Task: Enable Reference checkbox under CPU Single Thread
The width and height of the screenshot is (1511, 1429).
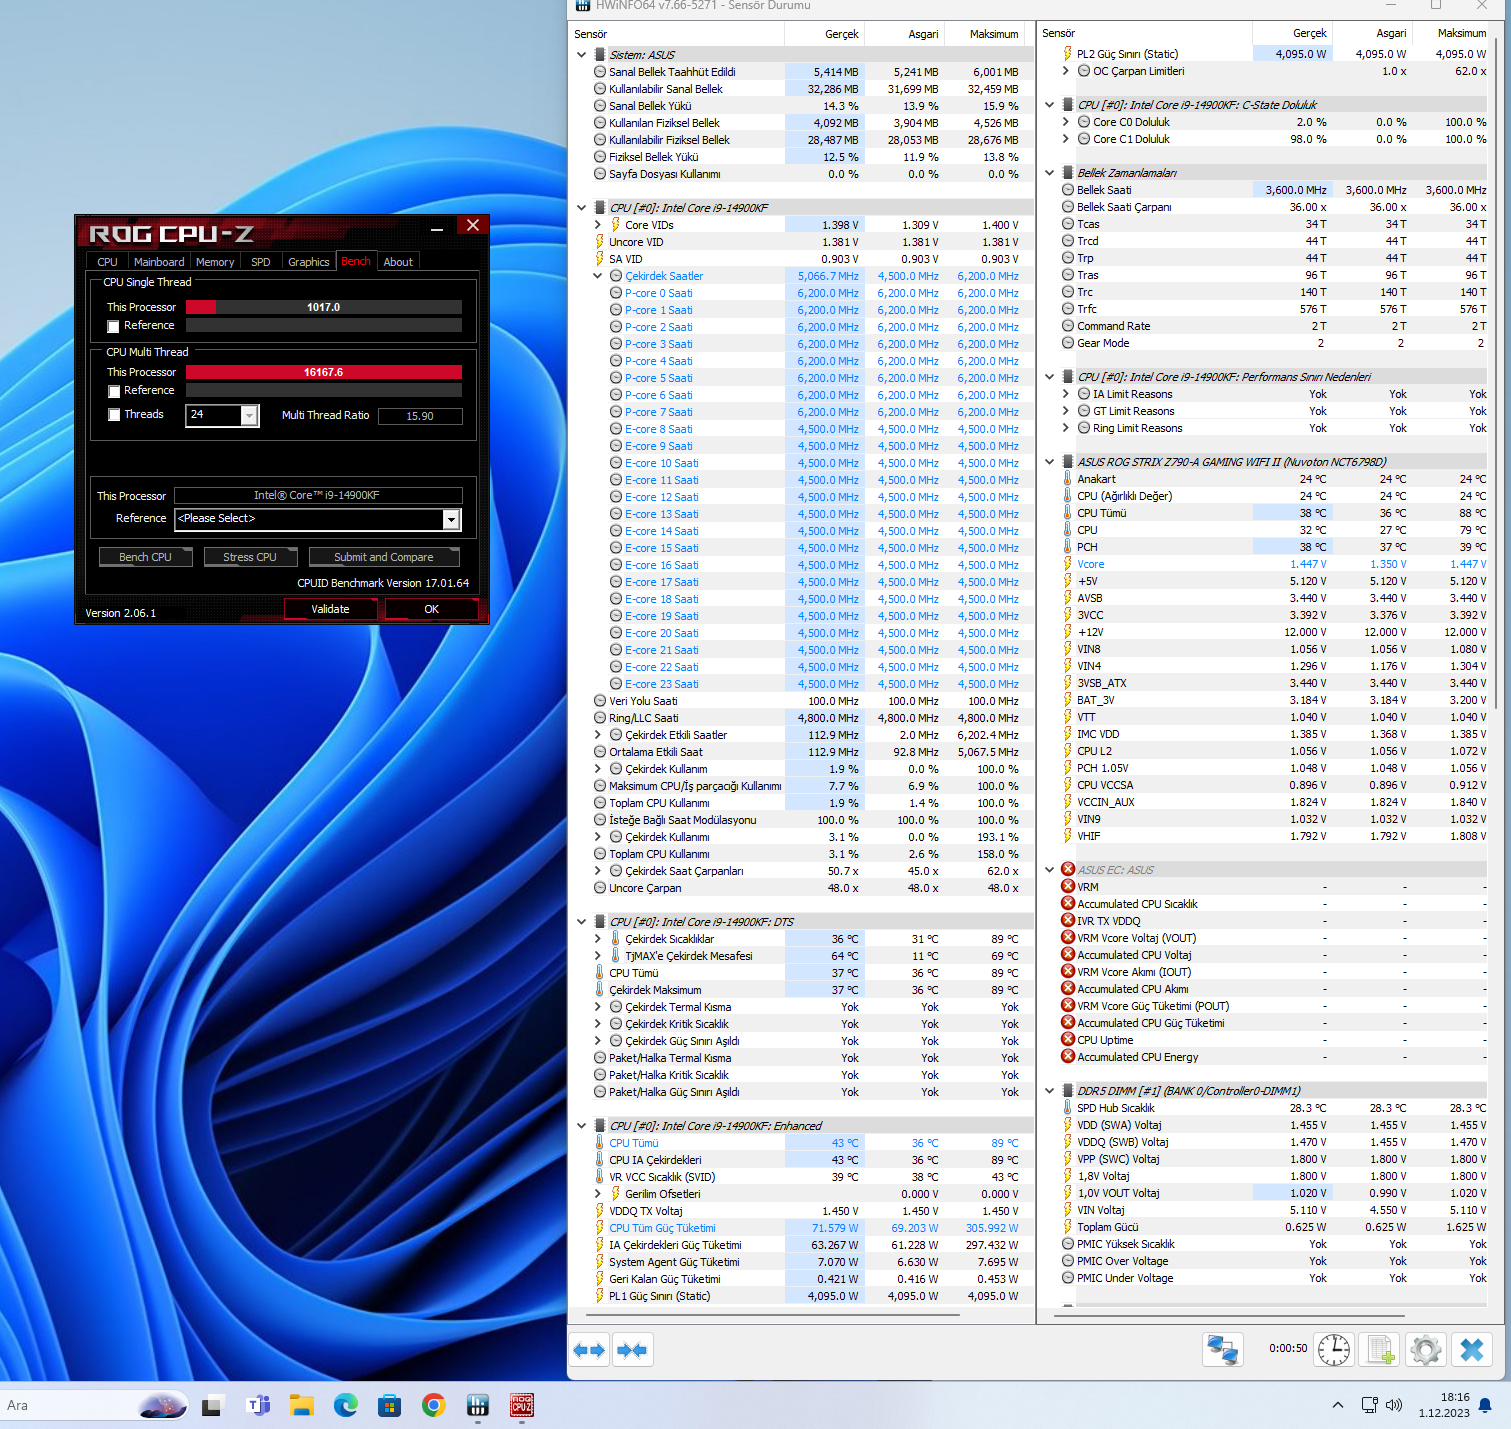Action: point(113,326)
